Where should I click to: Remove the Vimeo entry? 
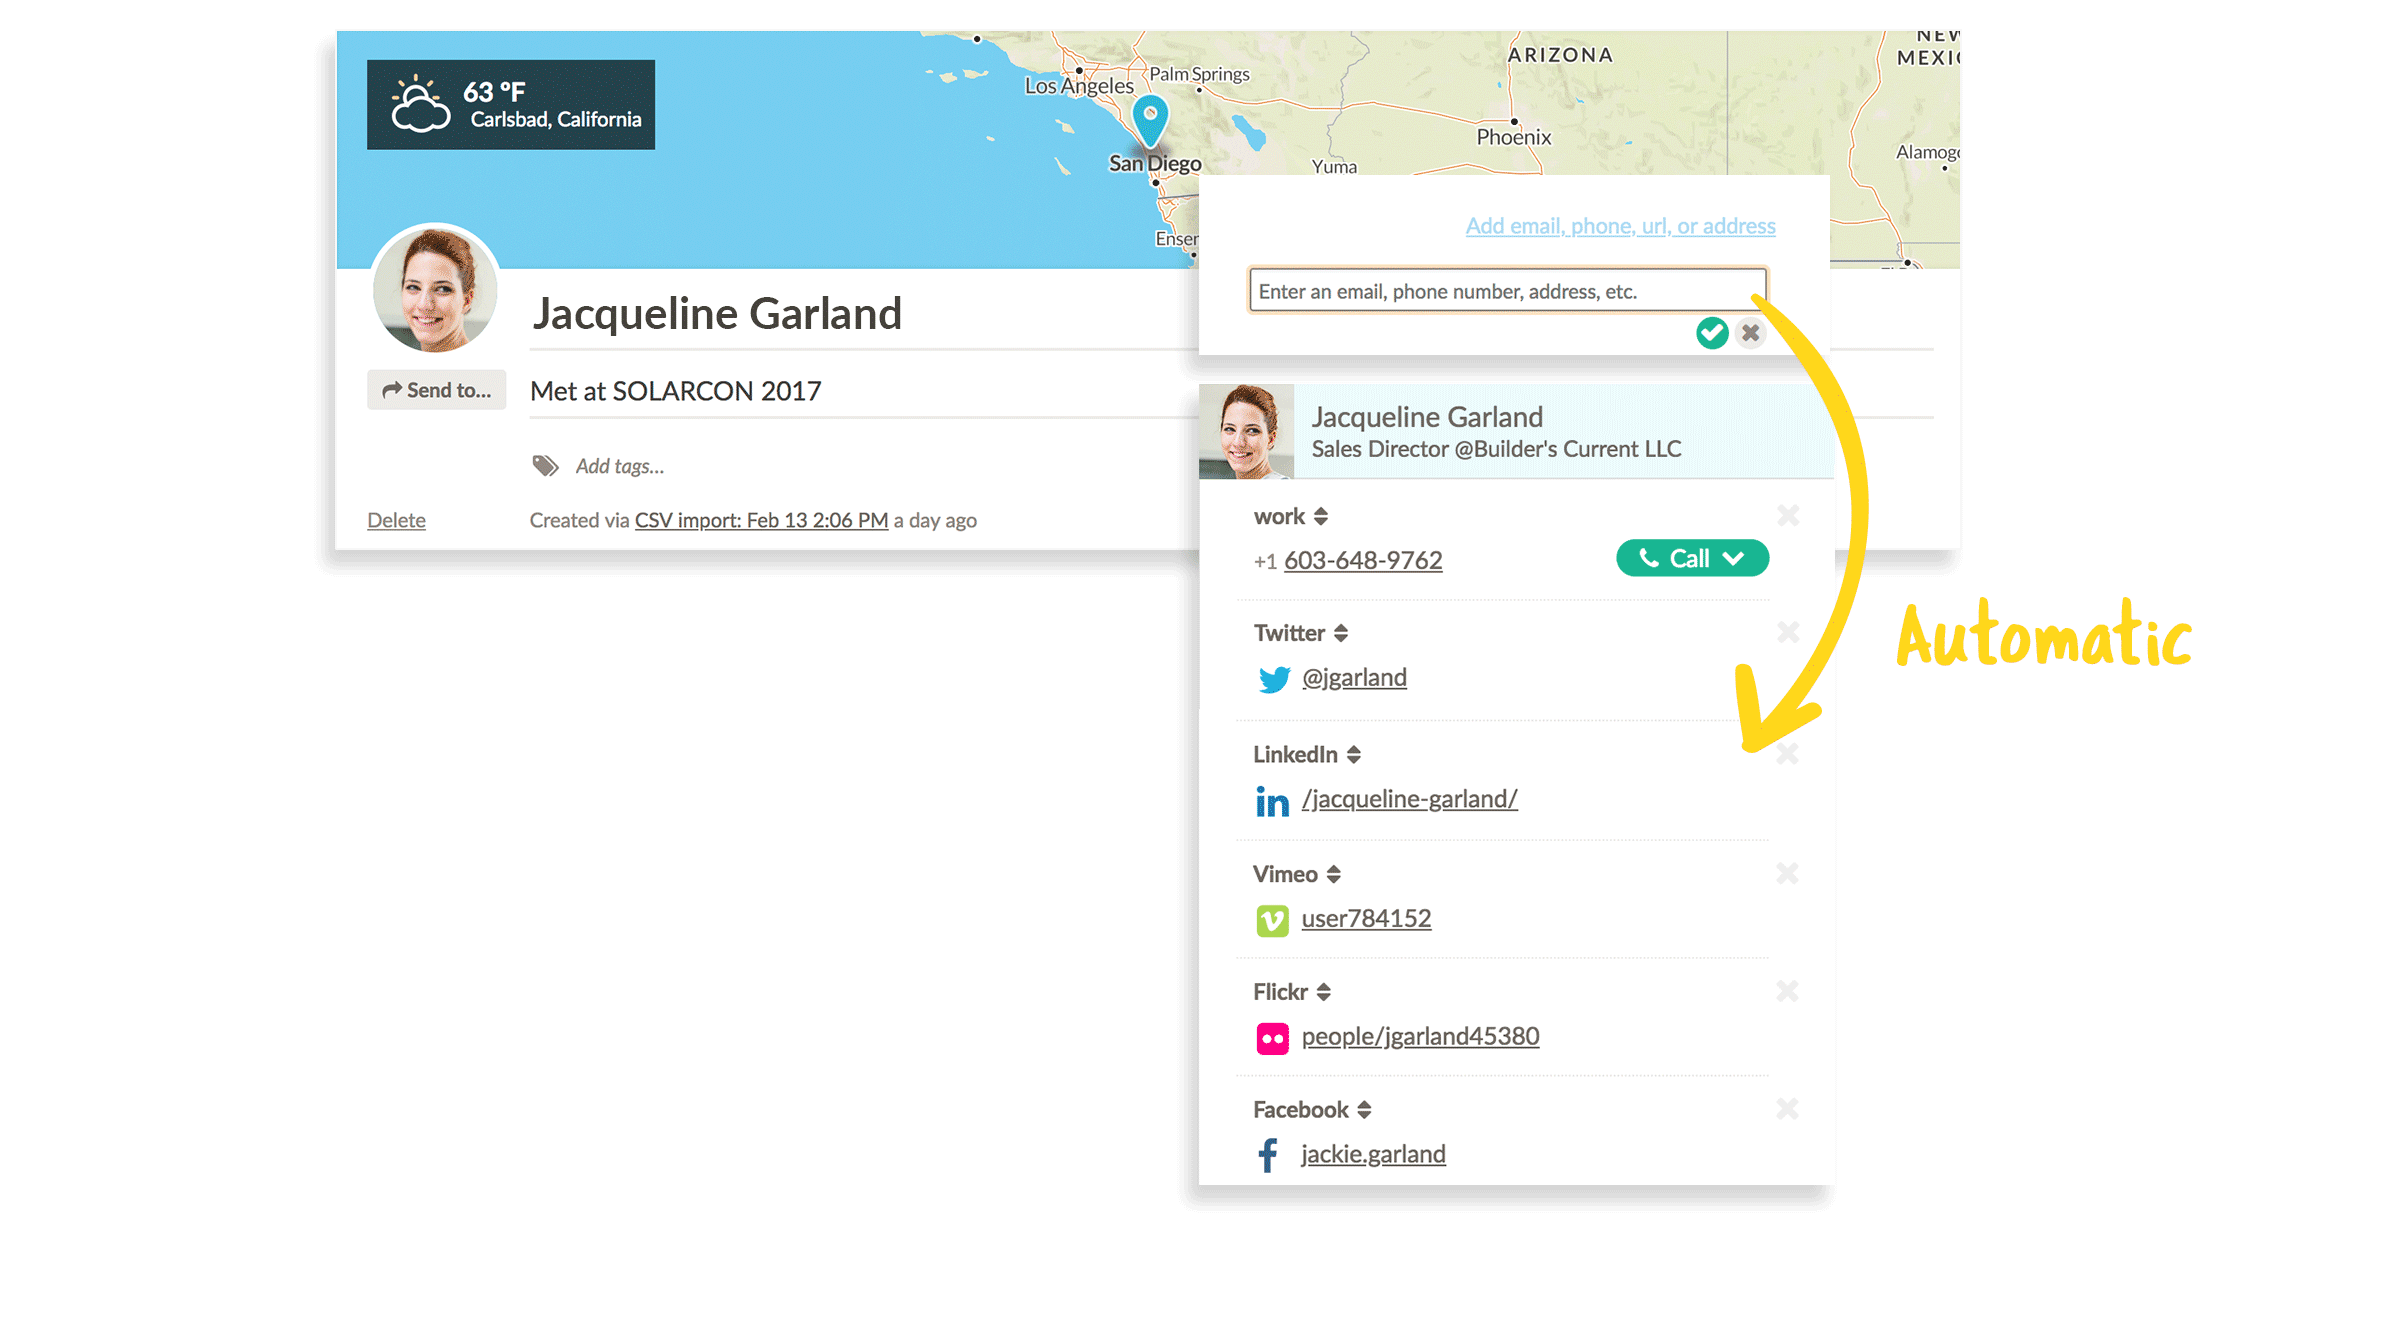pos(1787,874)
